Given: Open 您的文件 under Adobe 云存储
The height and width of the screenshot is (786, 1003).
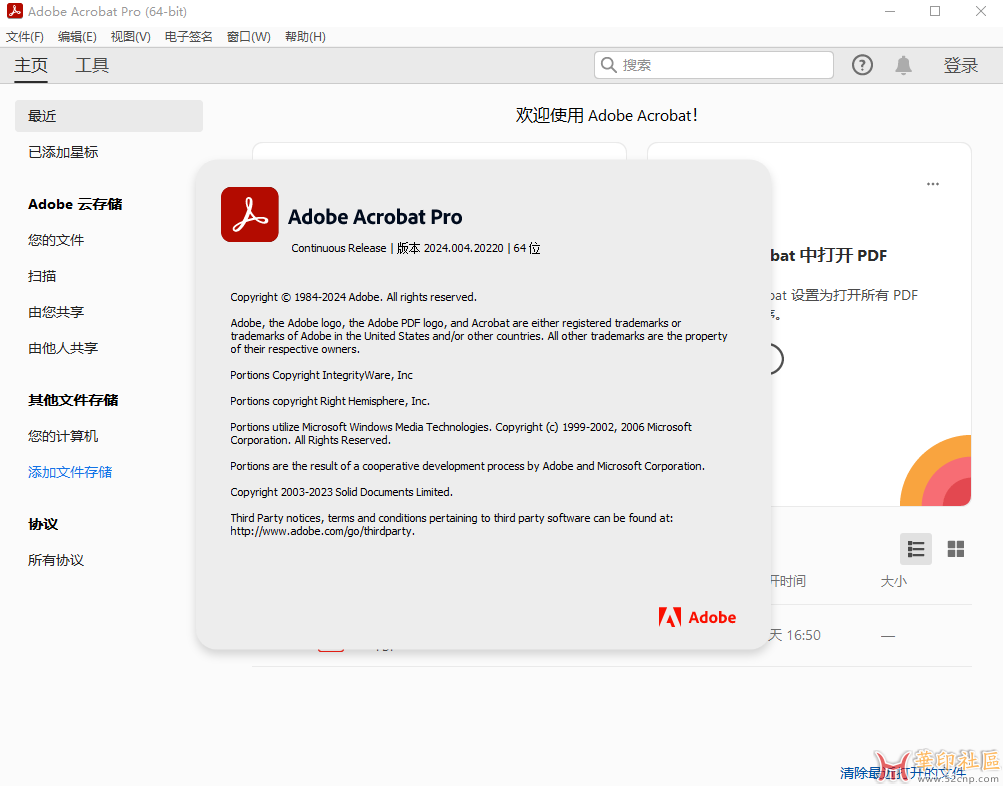Looking at the screenshot, I should (56, 240).
